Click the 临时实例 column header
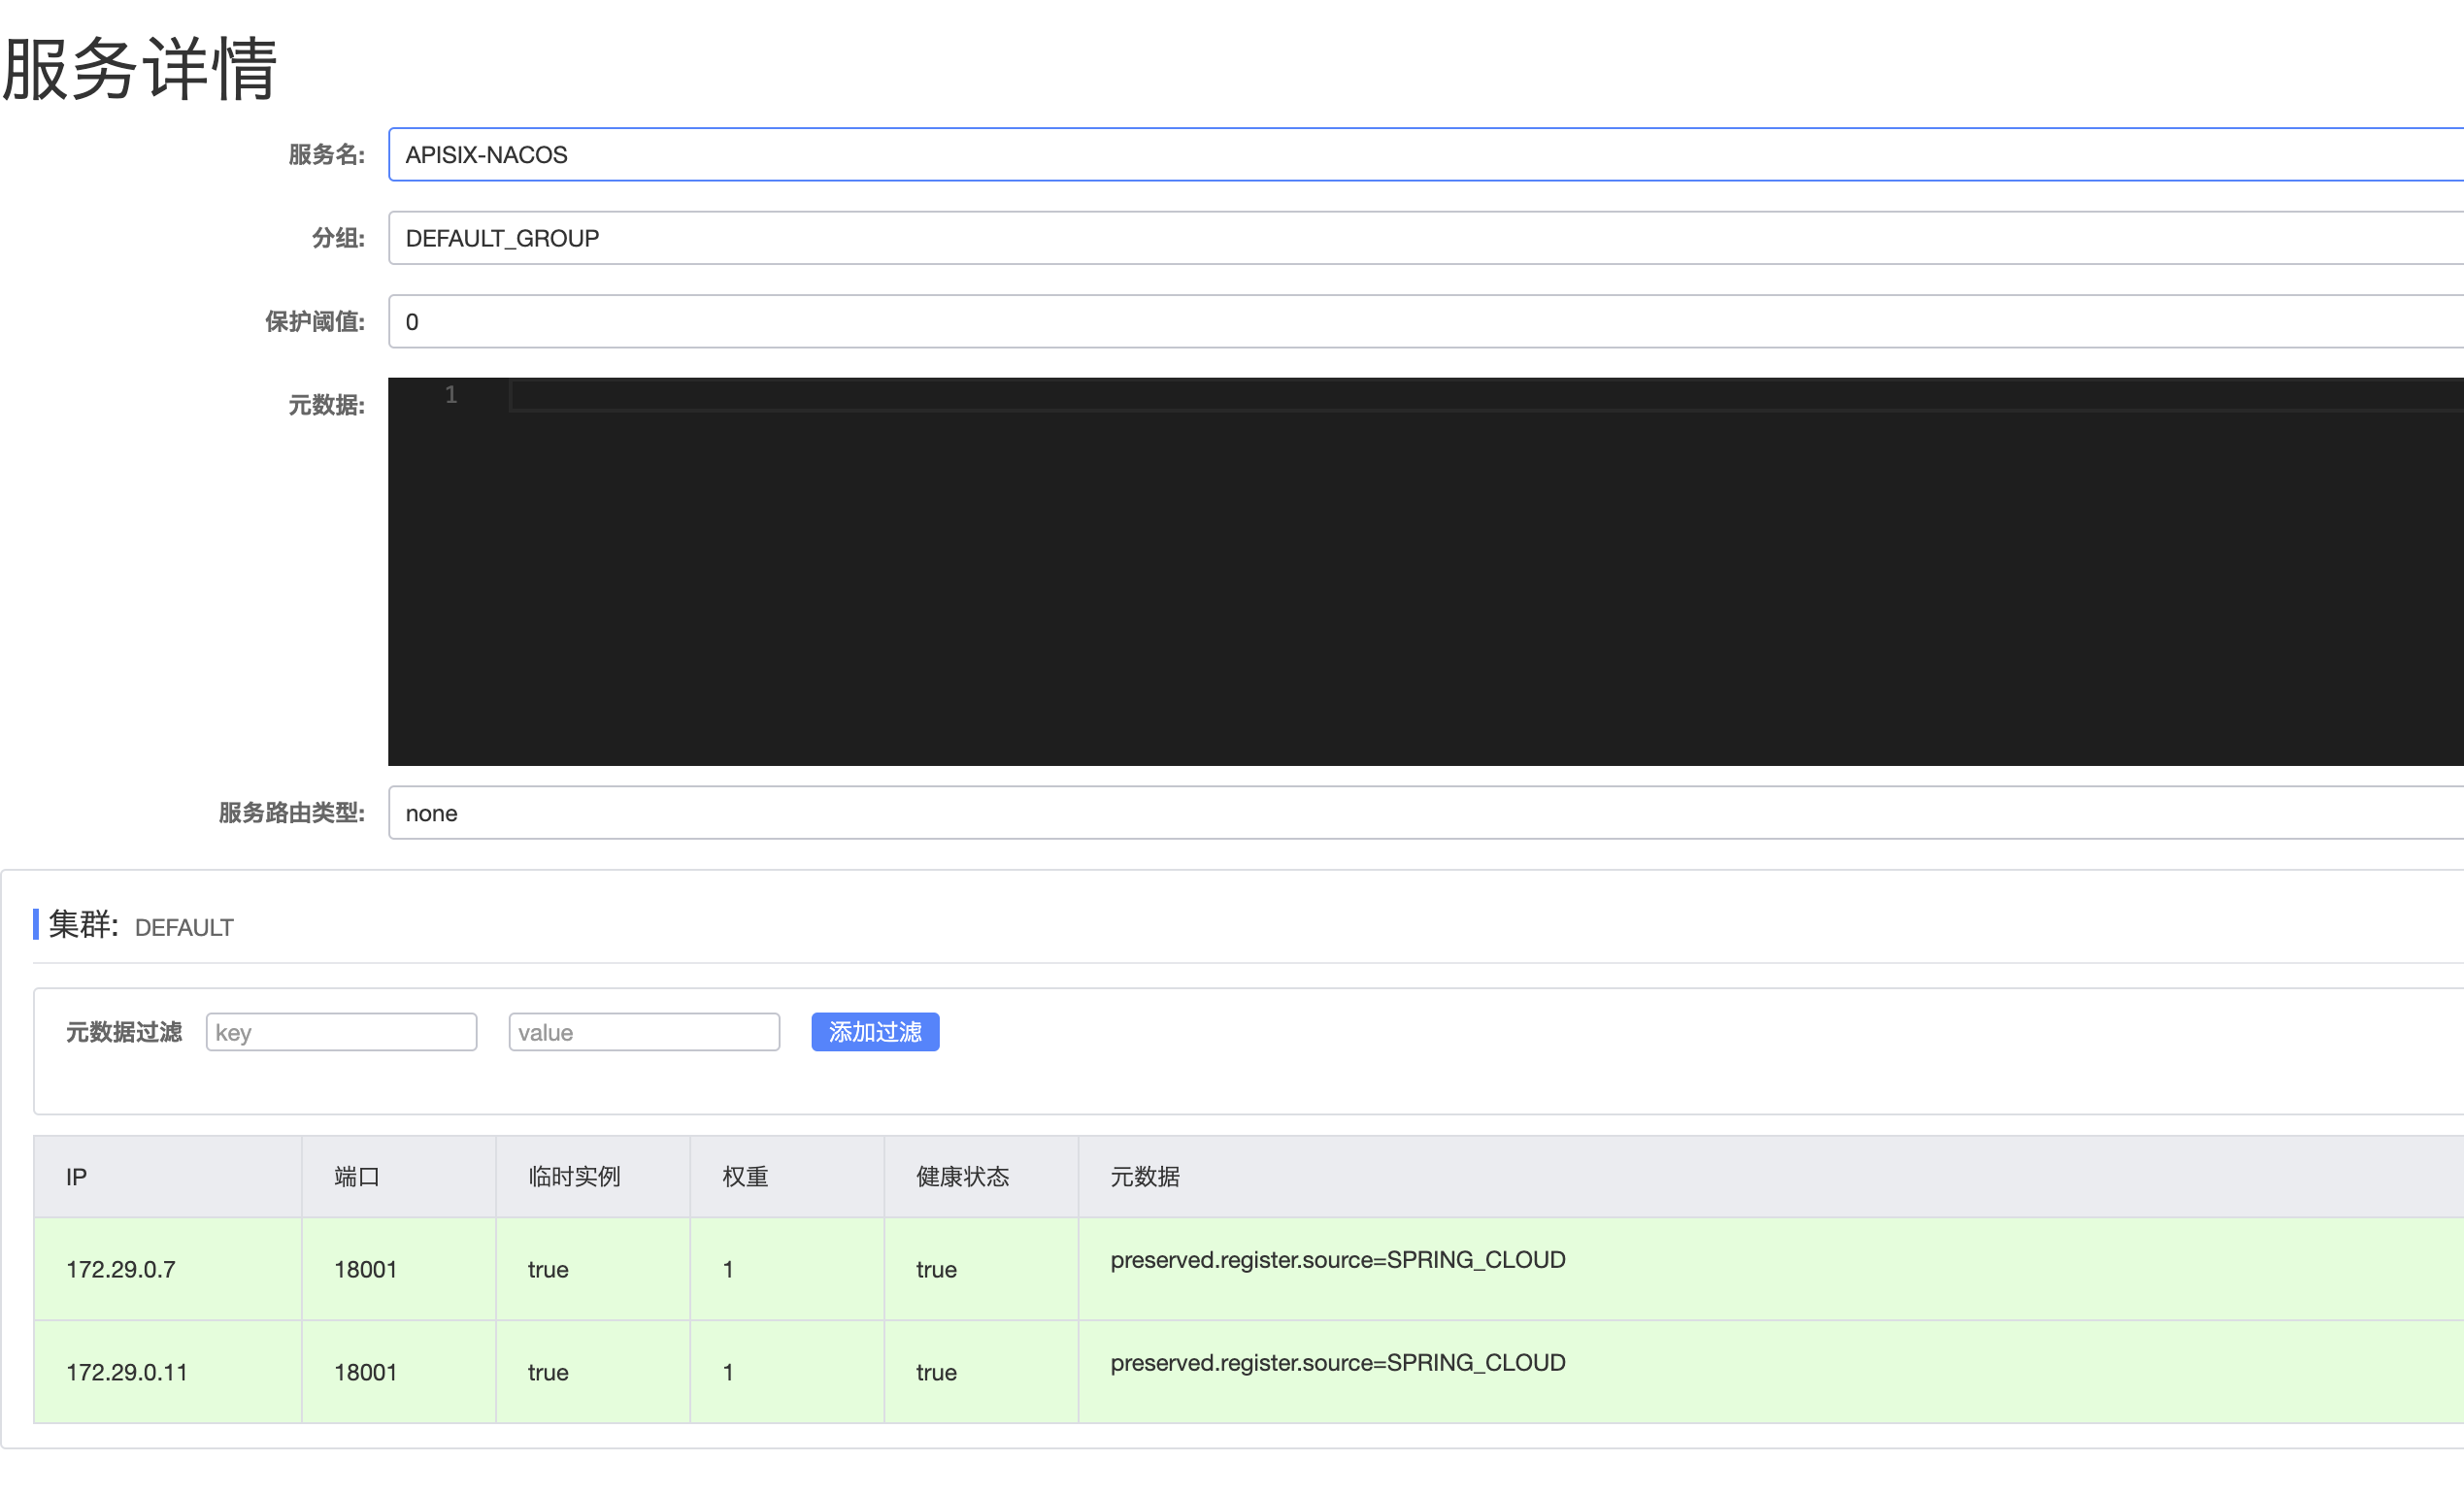This screenshot has width=2464, height=1495. point(574,1177)
